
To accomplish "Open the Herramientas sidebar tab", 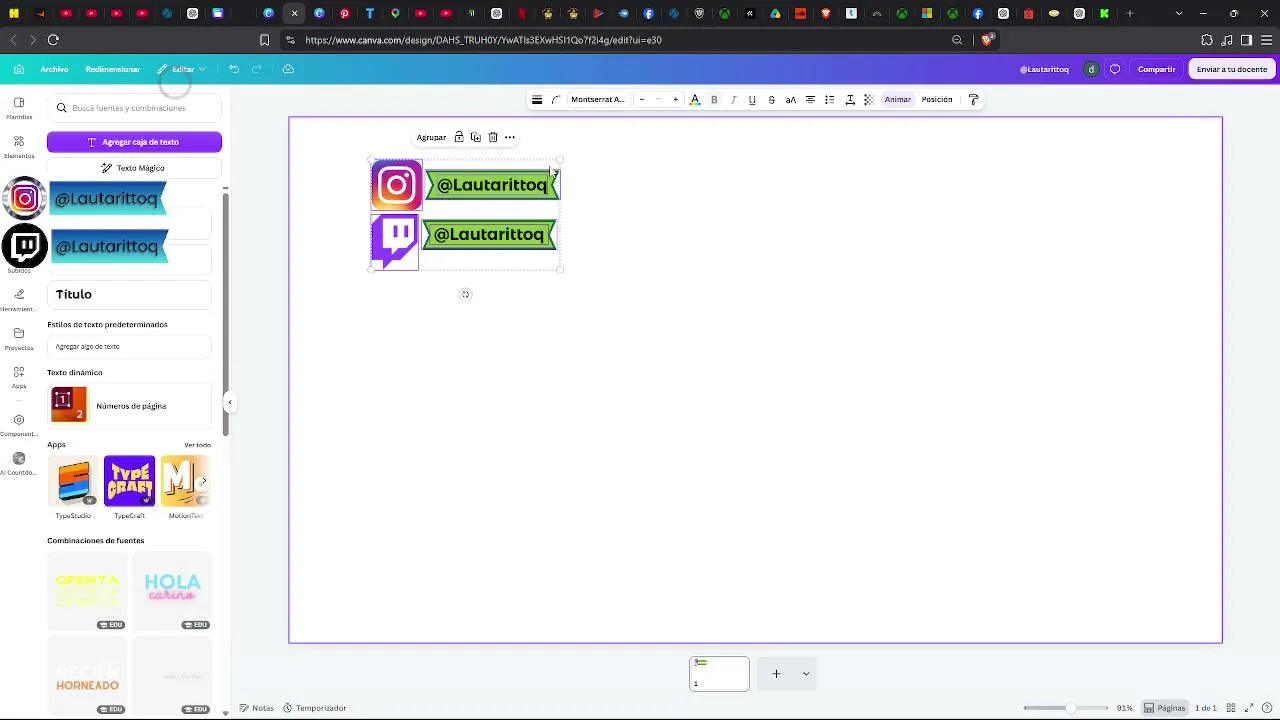I will [19, 299].
